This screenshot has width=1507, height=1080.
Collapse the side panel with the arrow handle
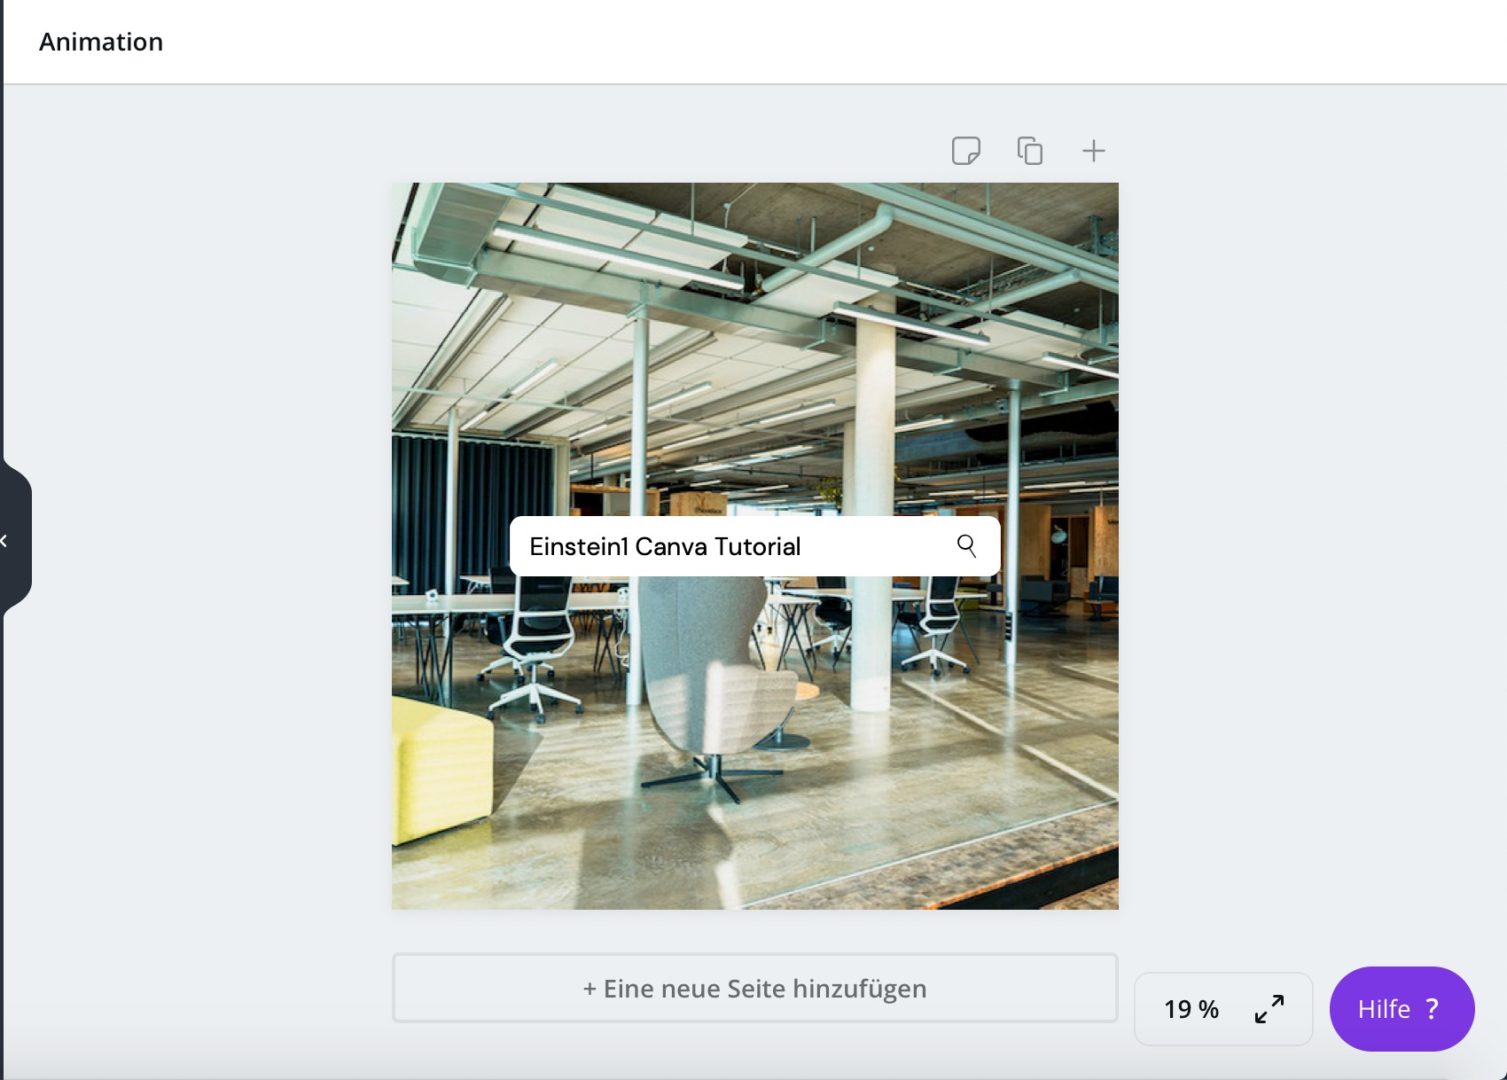14,540
